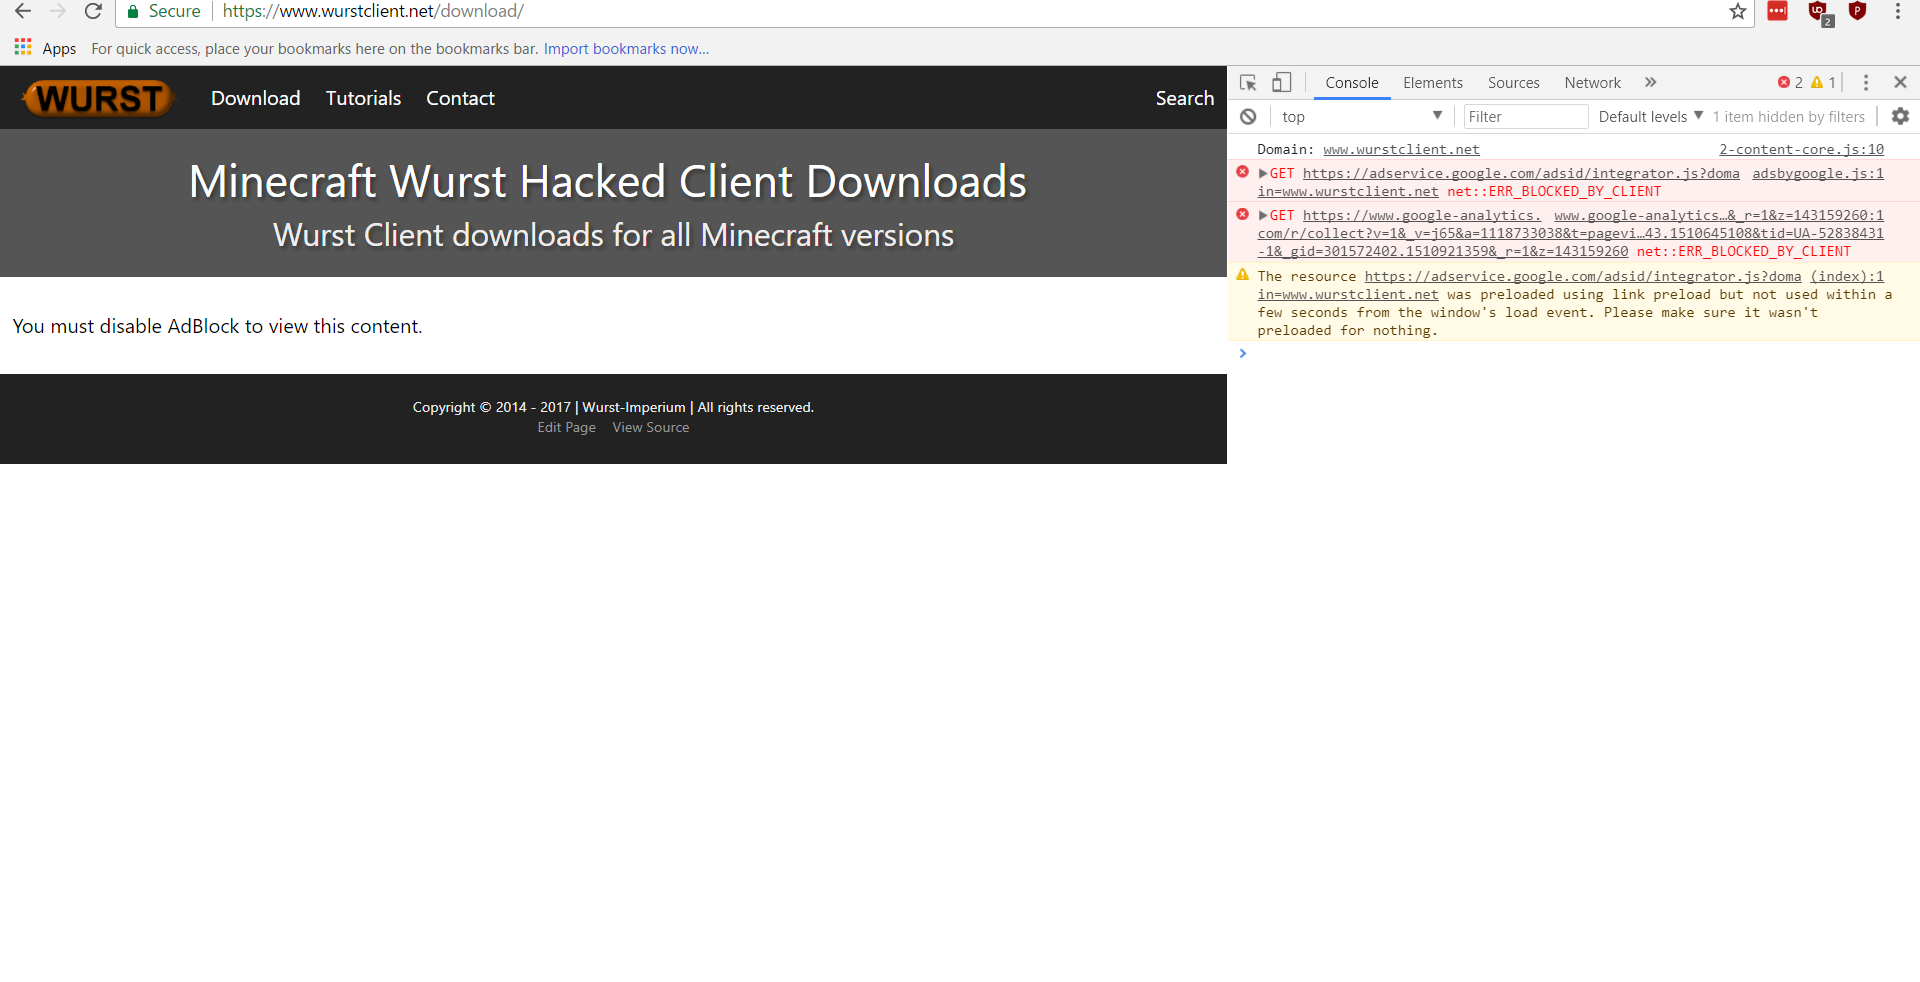Enable inspect element mode
This screenshot has width=1920, height=982.
pos(1247,82)
